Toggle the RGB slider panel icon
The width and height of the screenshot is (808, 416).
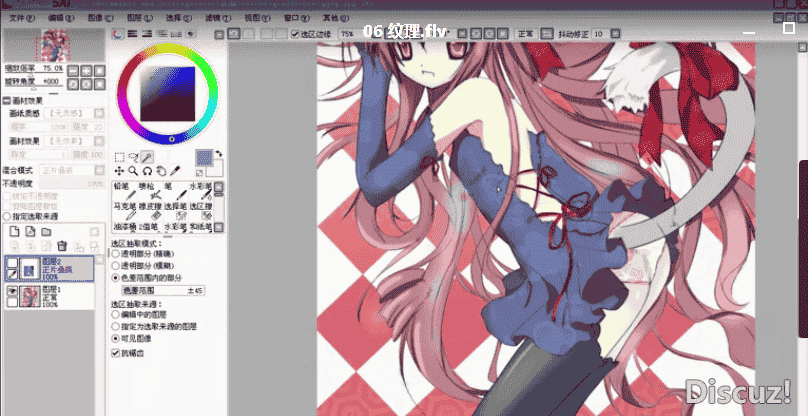tap(132, 34)
